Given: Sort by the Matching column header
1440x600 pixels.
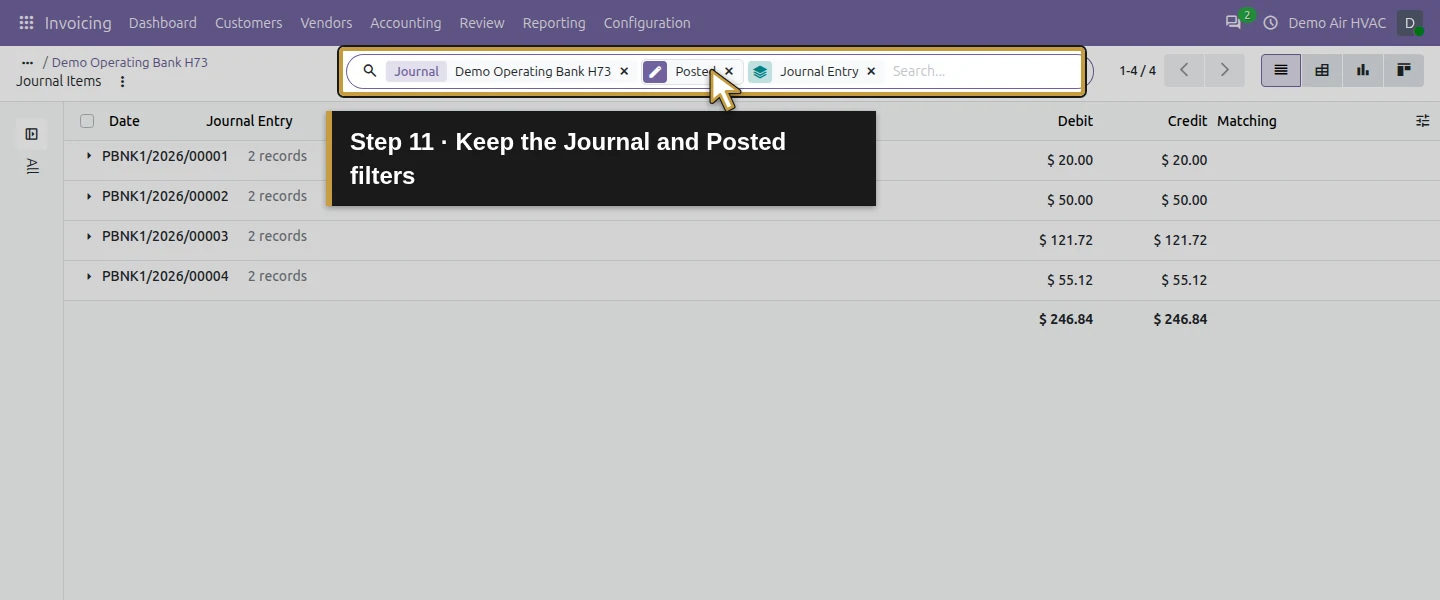Looking at the screenshot, I should (x=1247, y=121).
